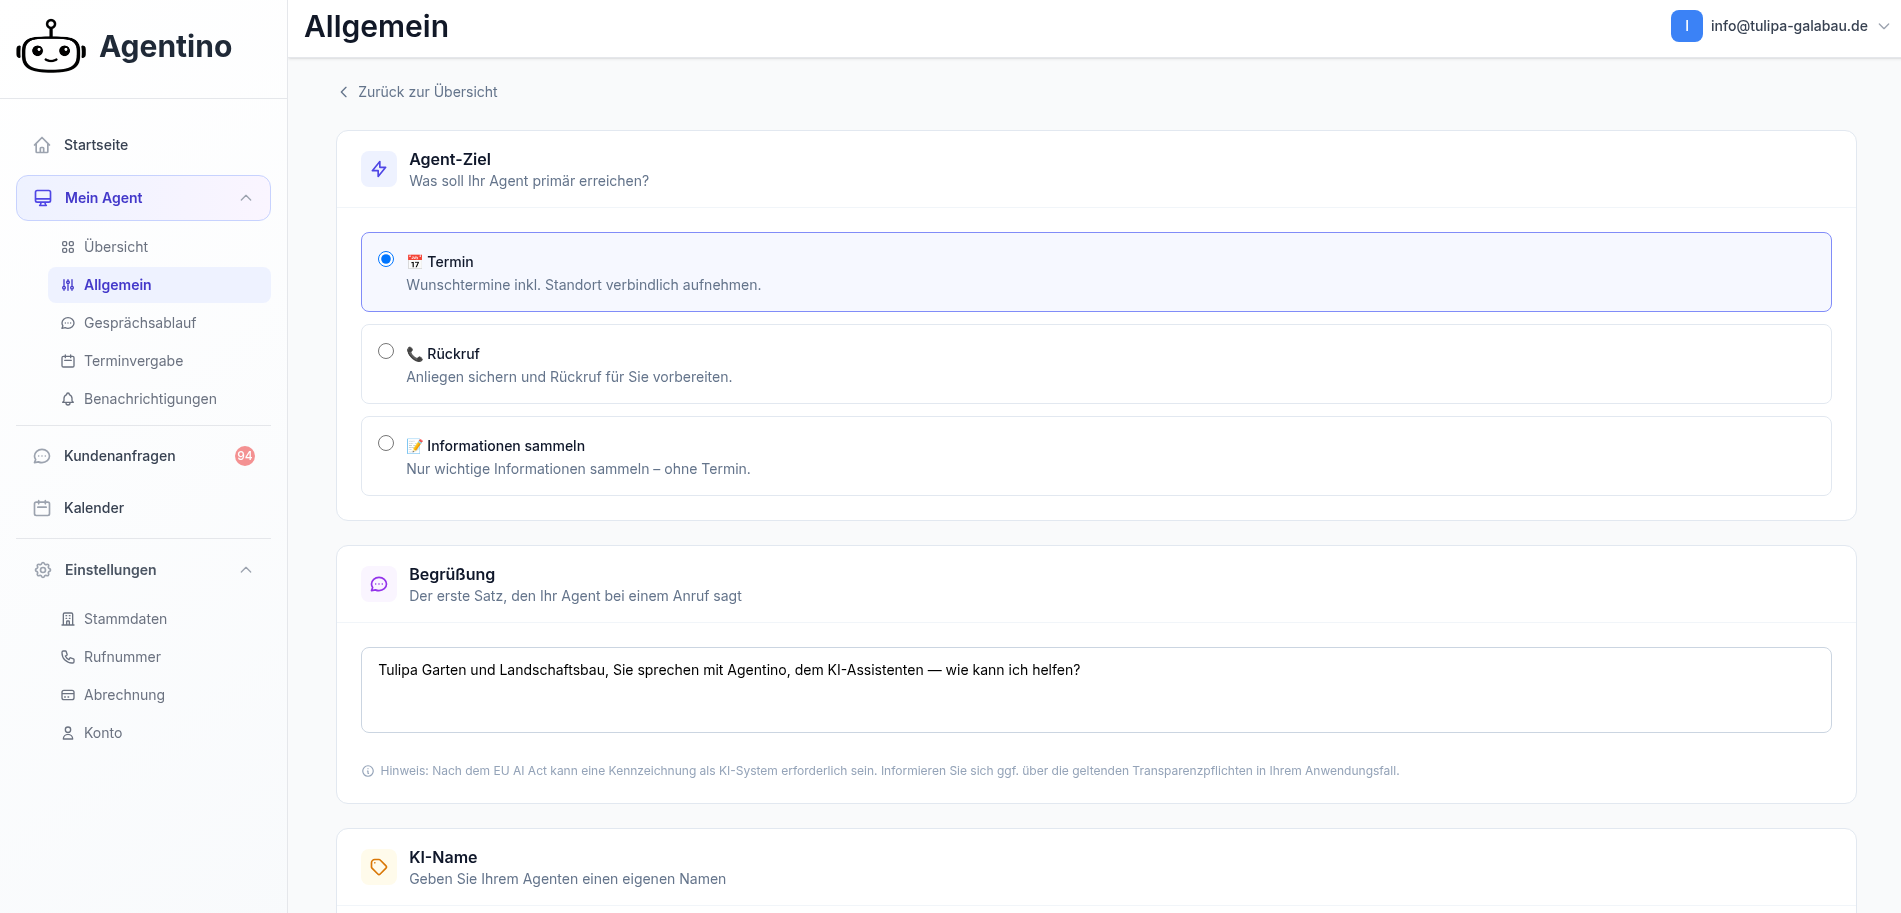The height and width of the screenshot is (913, 1901).
Task: Open the account dropdown for info@tulipa-galabau.de
Action: coord(1780,26)
